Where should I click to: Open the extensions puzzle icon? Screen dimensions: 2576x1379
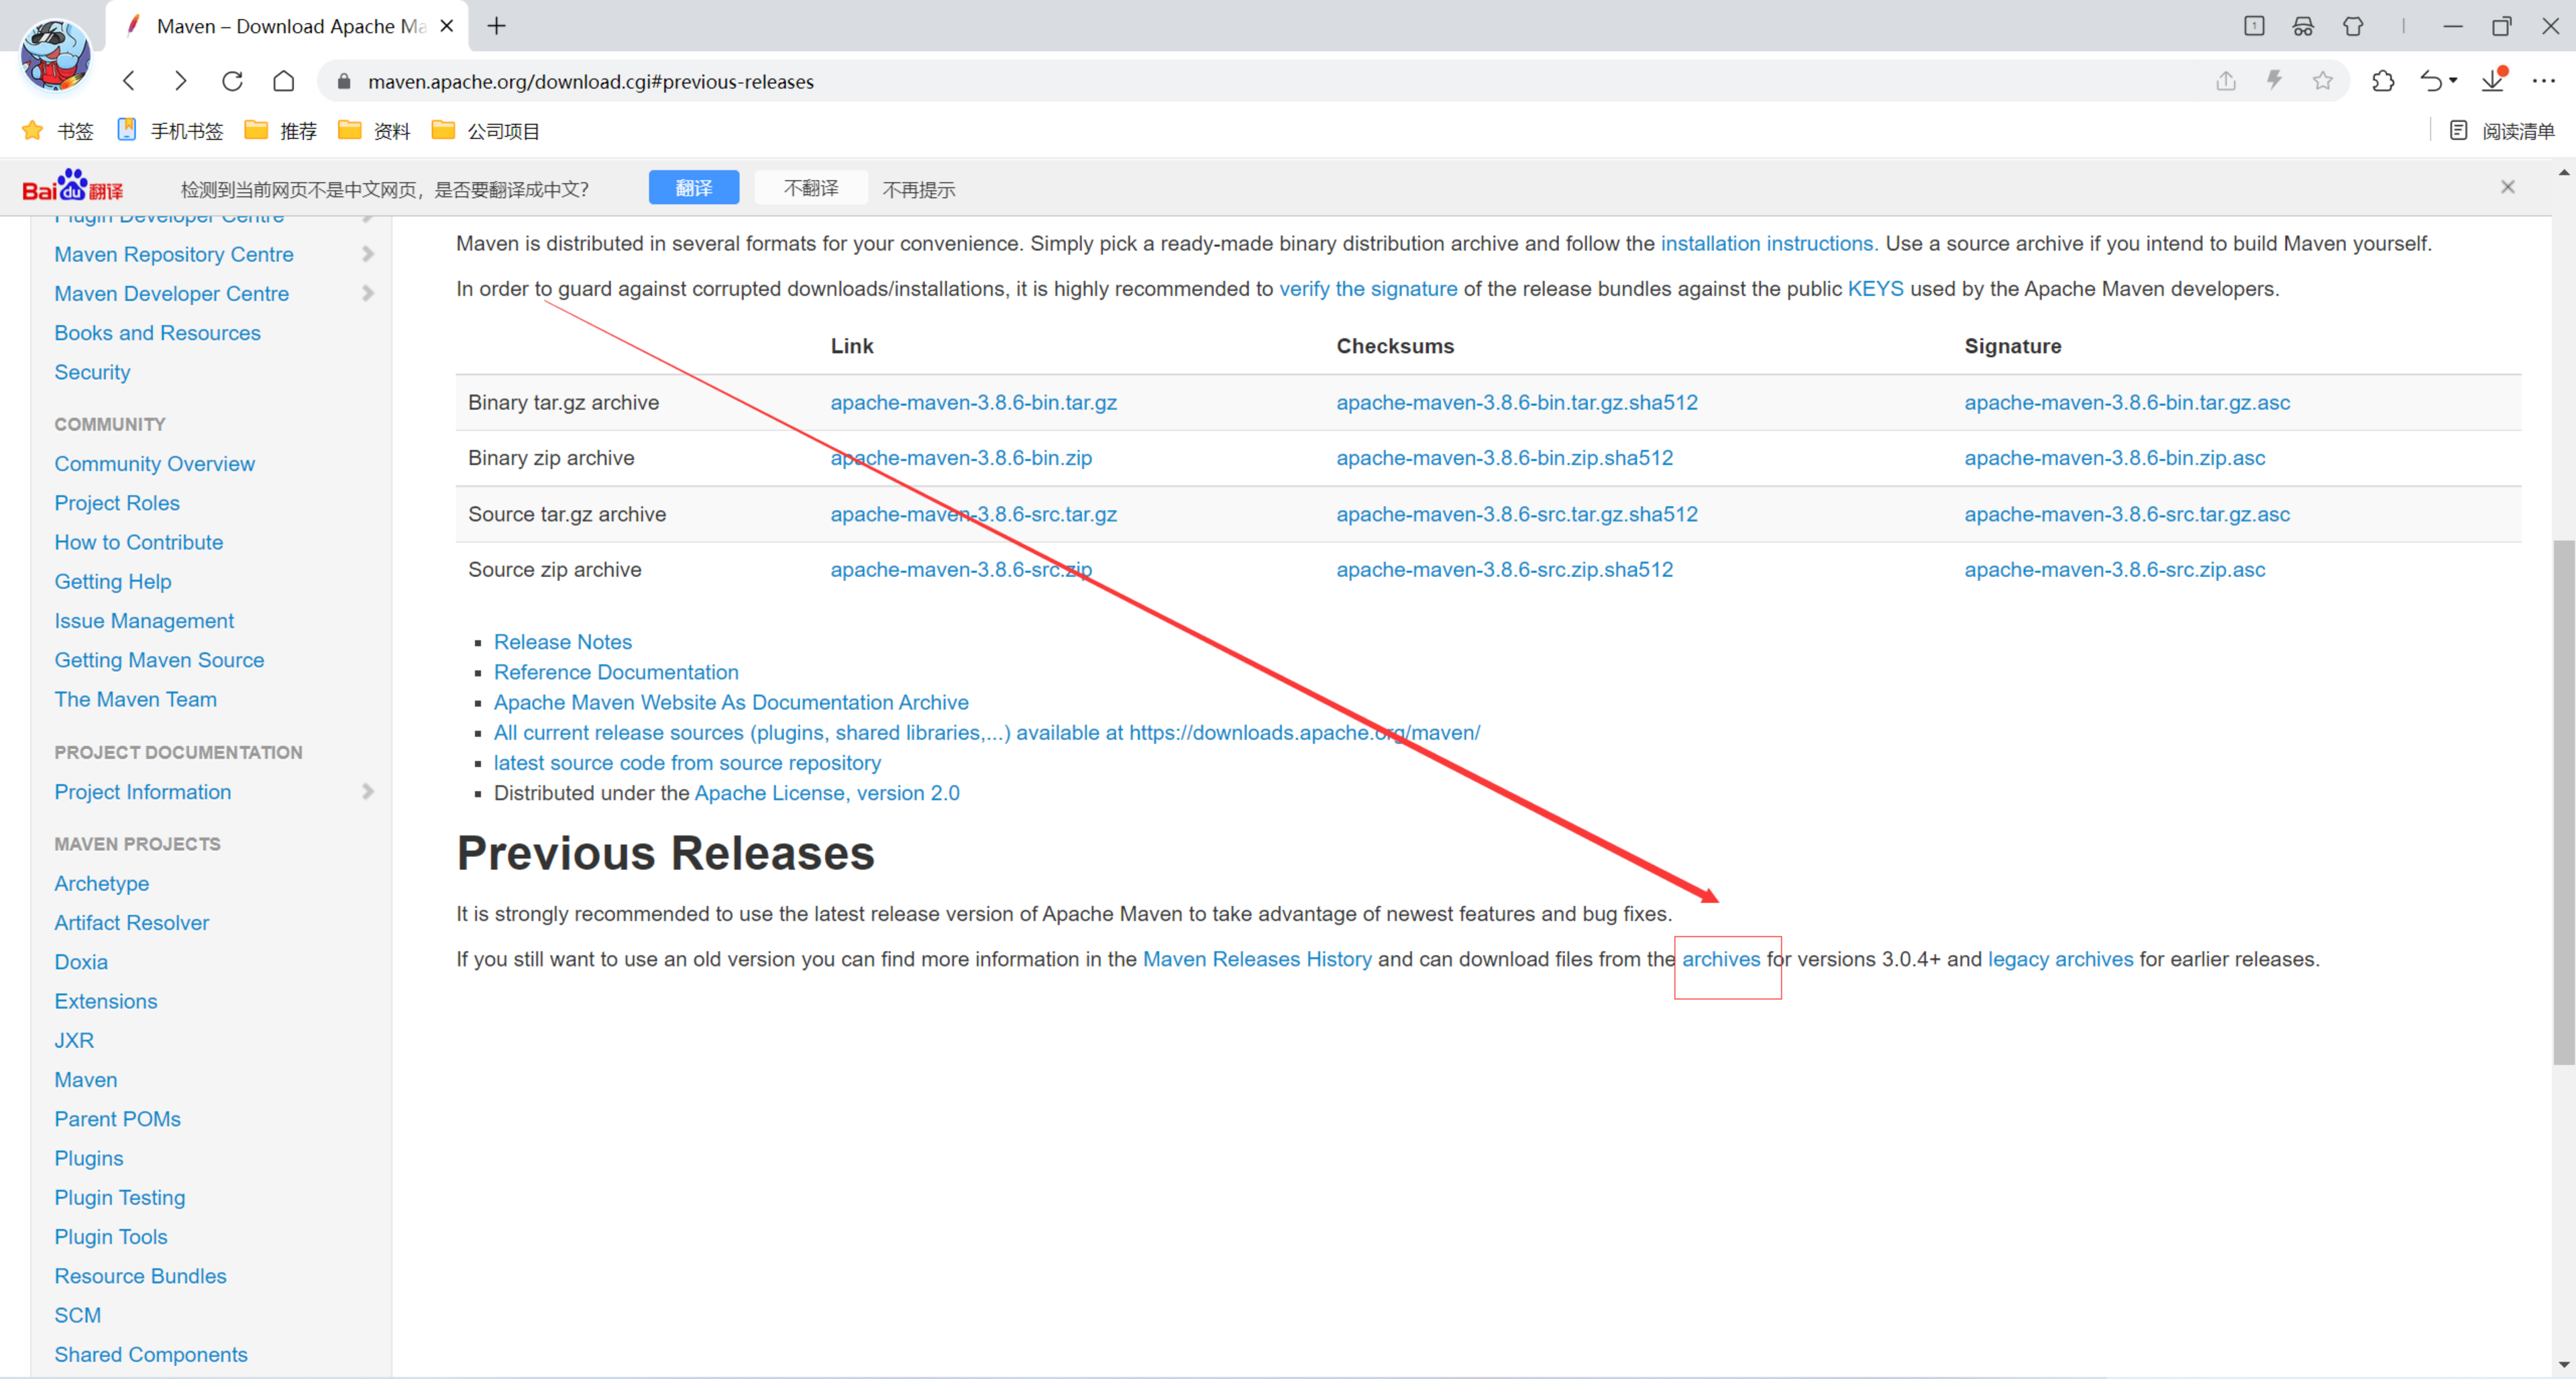pos(2383,81)
